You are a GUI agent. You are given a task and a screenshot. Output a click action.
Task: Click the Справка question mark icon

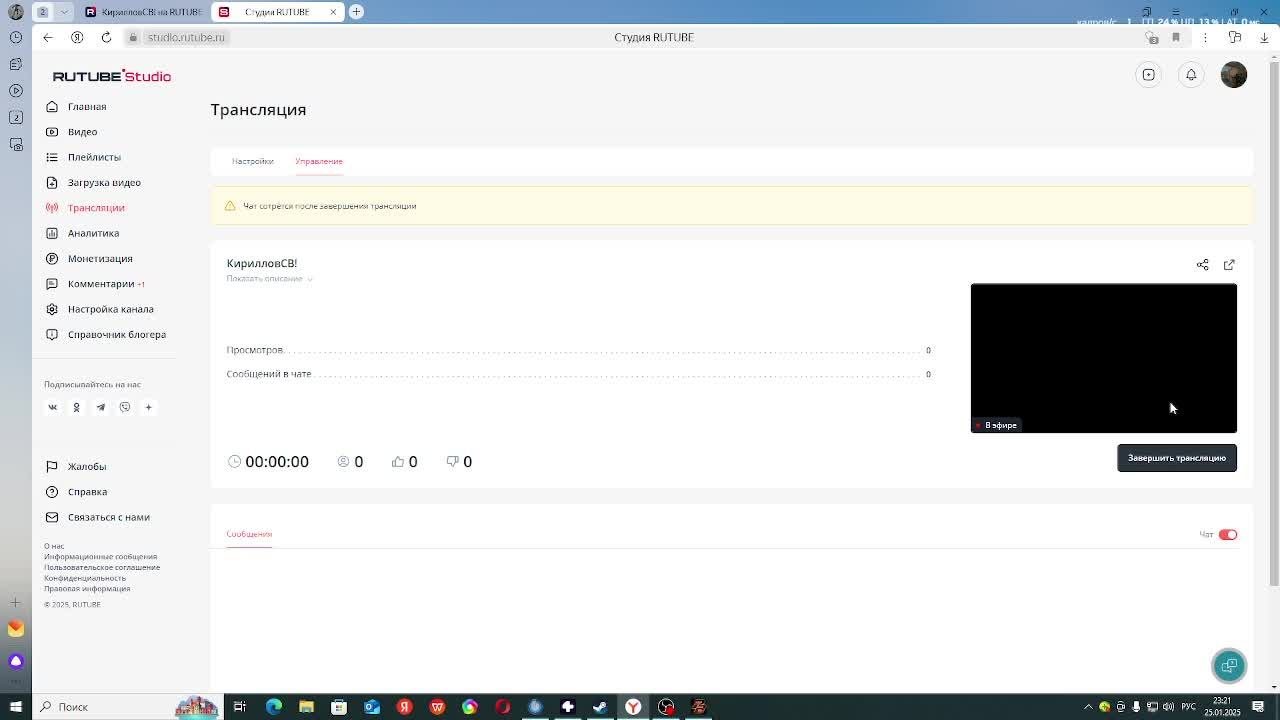click(52, 492)
